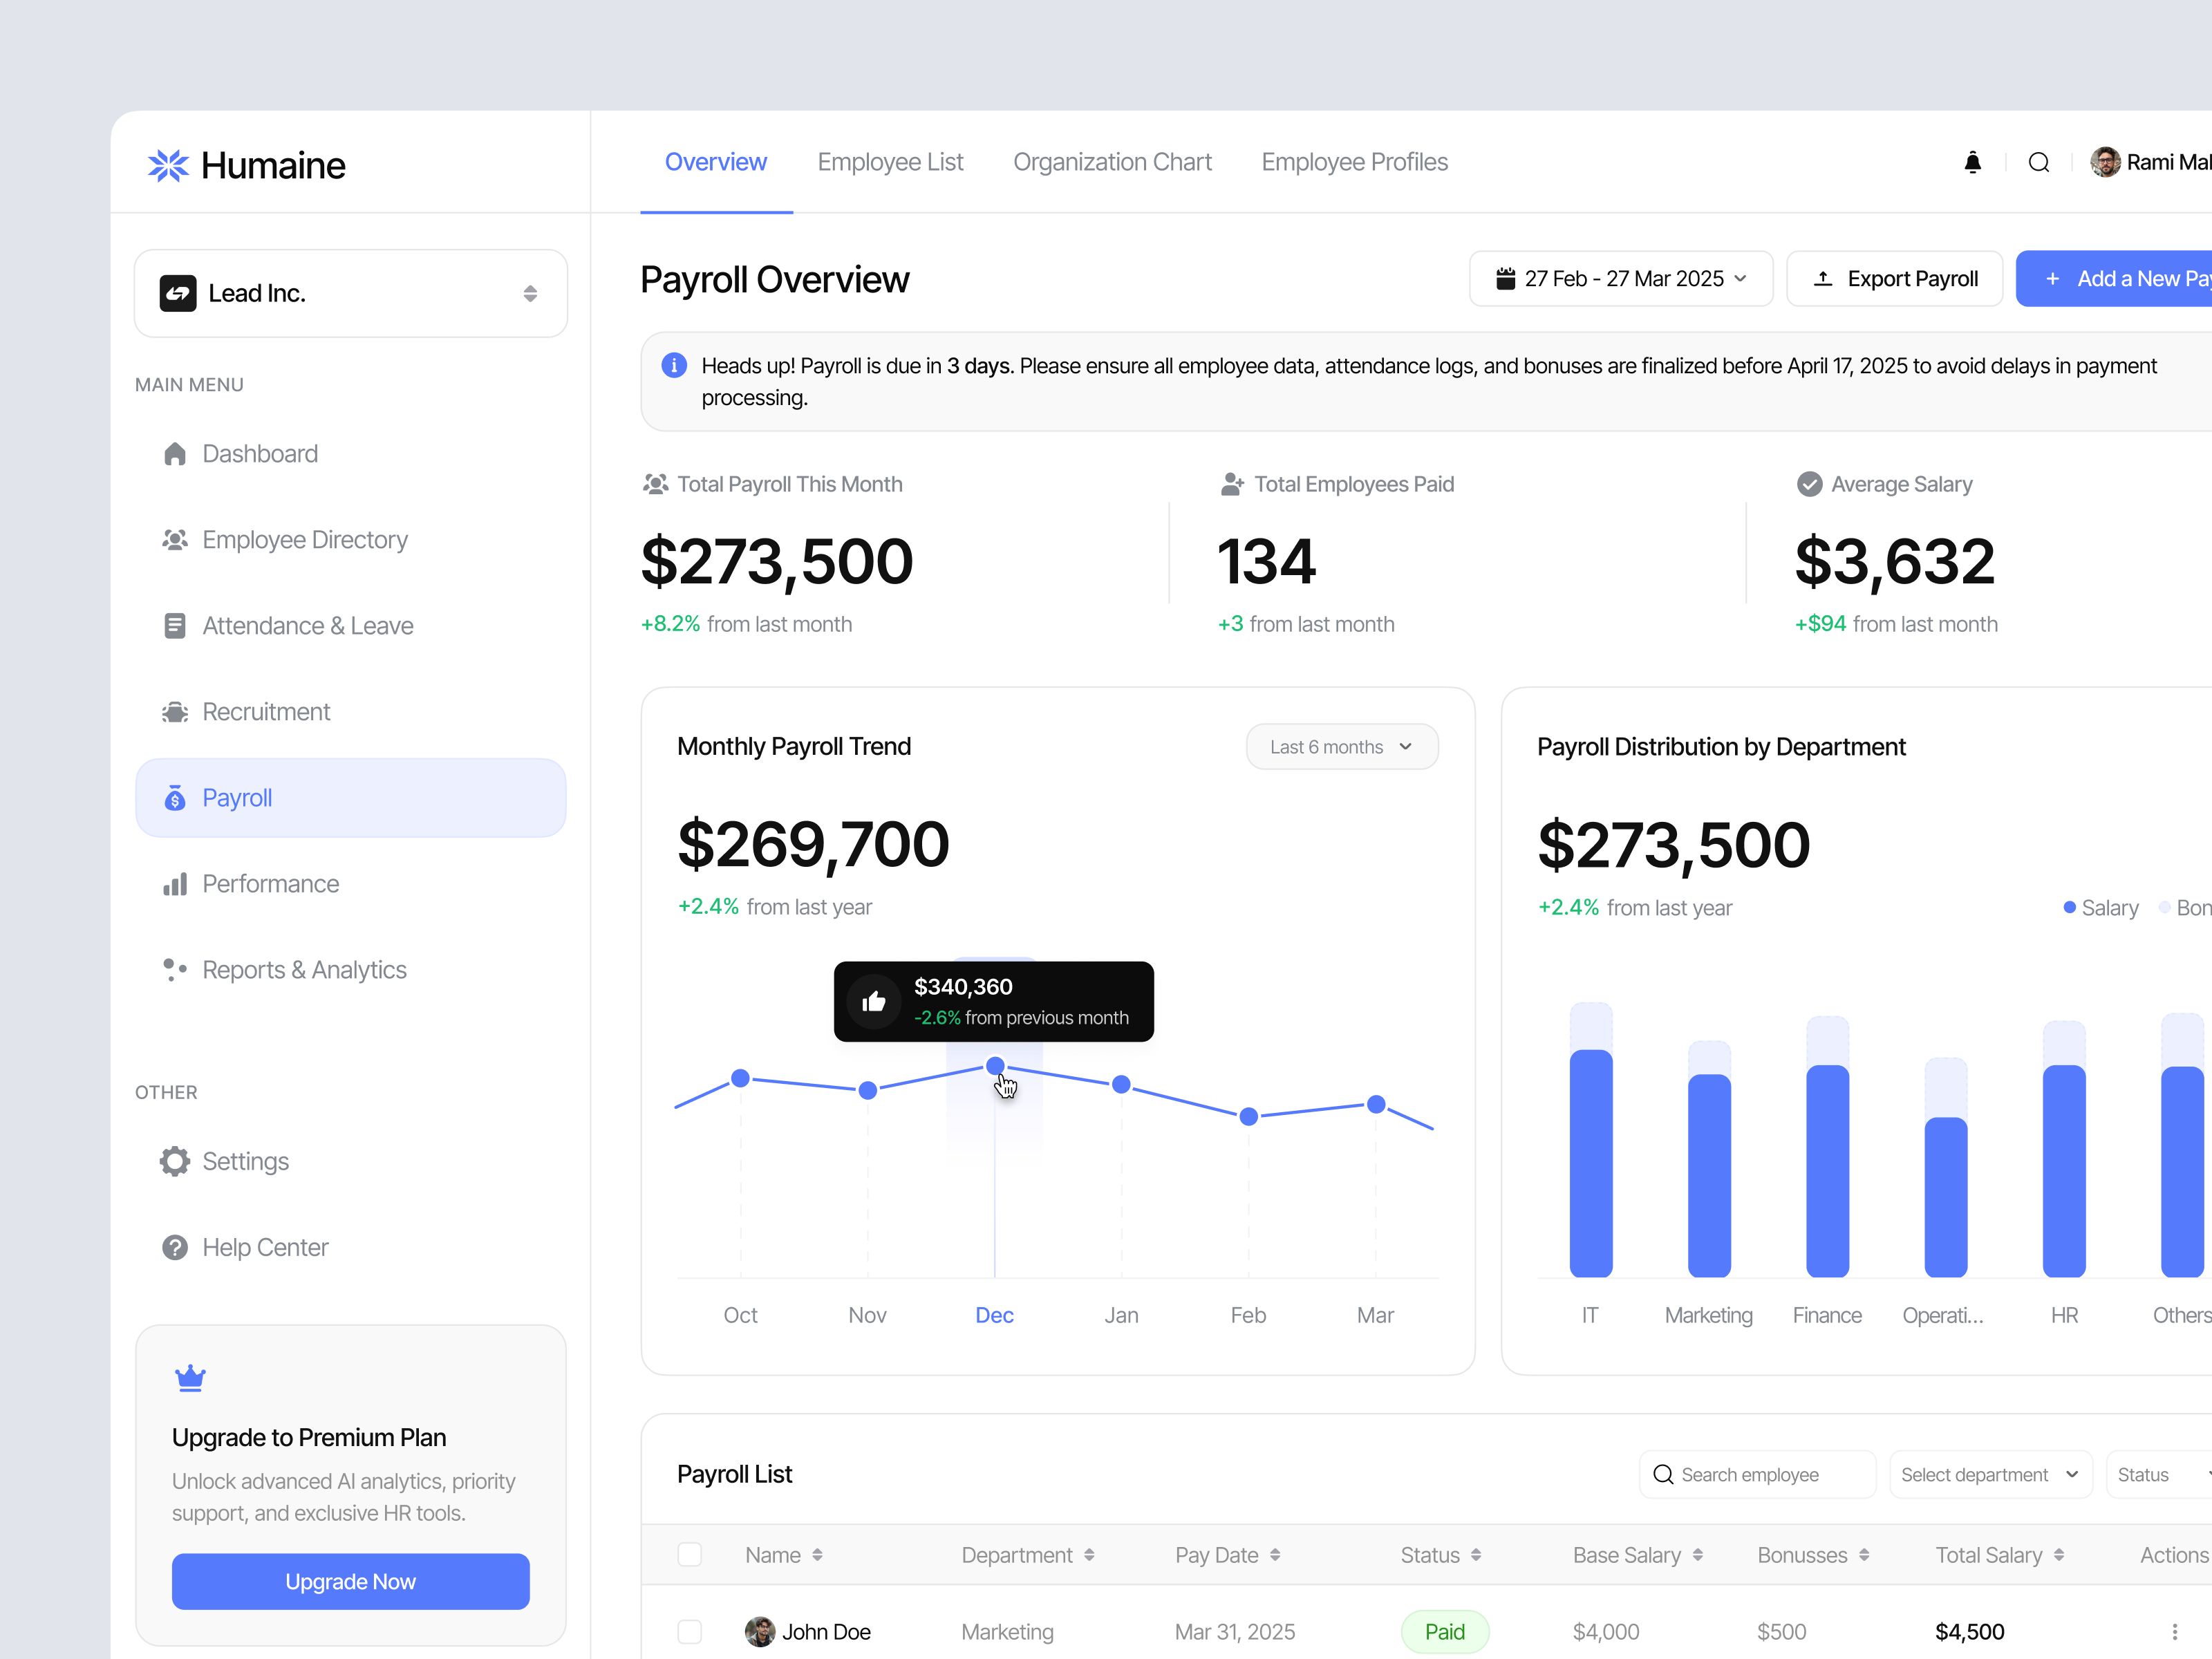2212x1659 pixels.
Task: Click the notification bell icon
Action: 1972,162
